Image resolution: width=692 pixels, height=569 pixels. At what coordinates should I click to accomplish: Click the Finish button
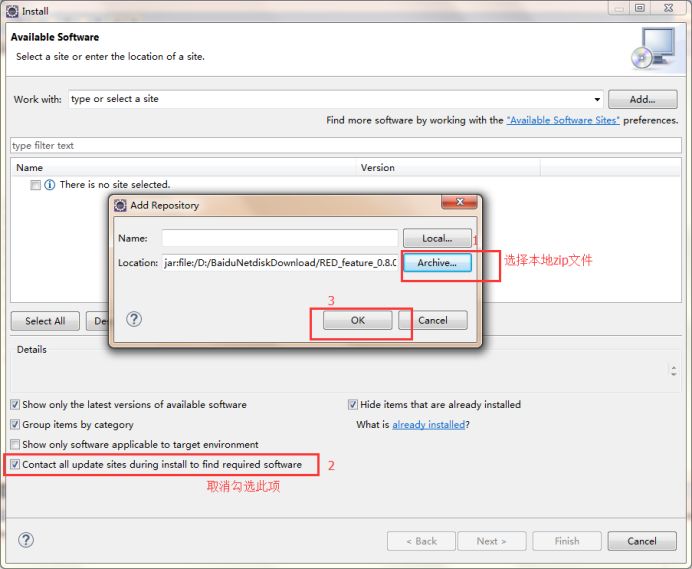tap(567, 541)
